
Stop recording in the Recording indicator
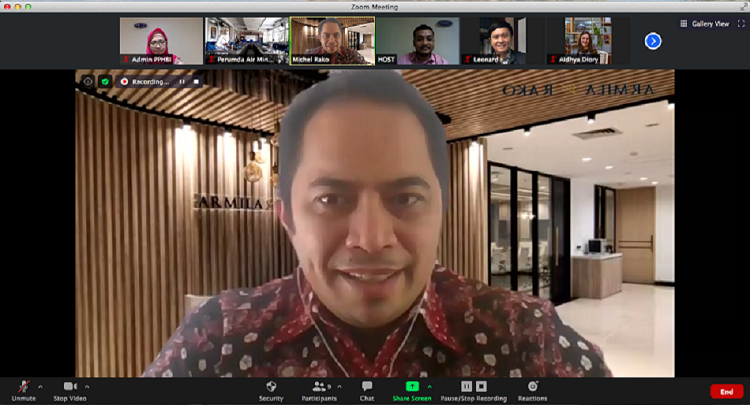click(196, 82)
